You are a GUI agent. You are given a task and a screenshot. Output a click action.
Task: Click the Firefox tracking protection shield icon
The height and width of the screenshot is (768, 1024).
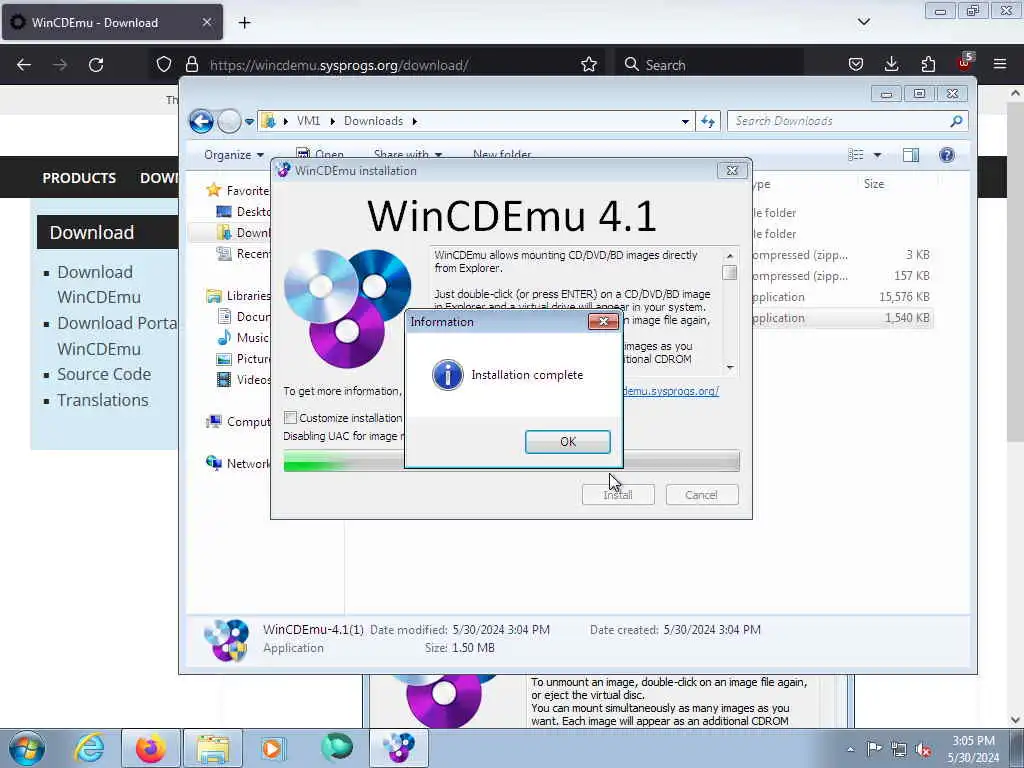pyautogui.click(x=164, y=65)
